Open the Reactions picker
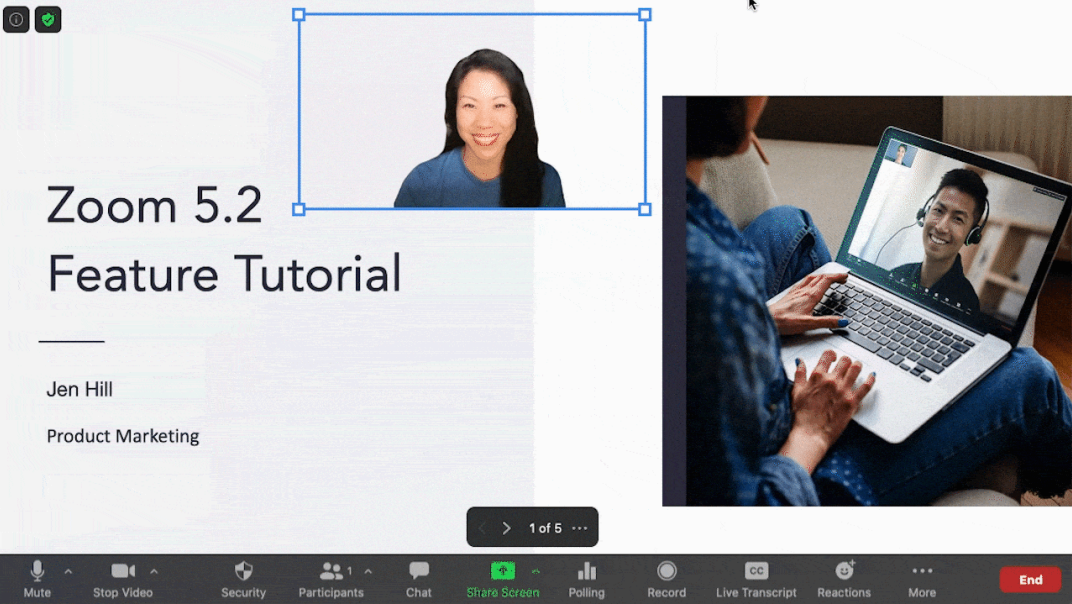Image resolution: width=1072 pixels, height=604 pixels. pyautogui.click(x=844, y=578)
